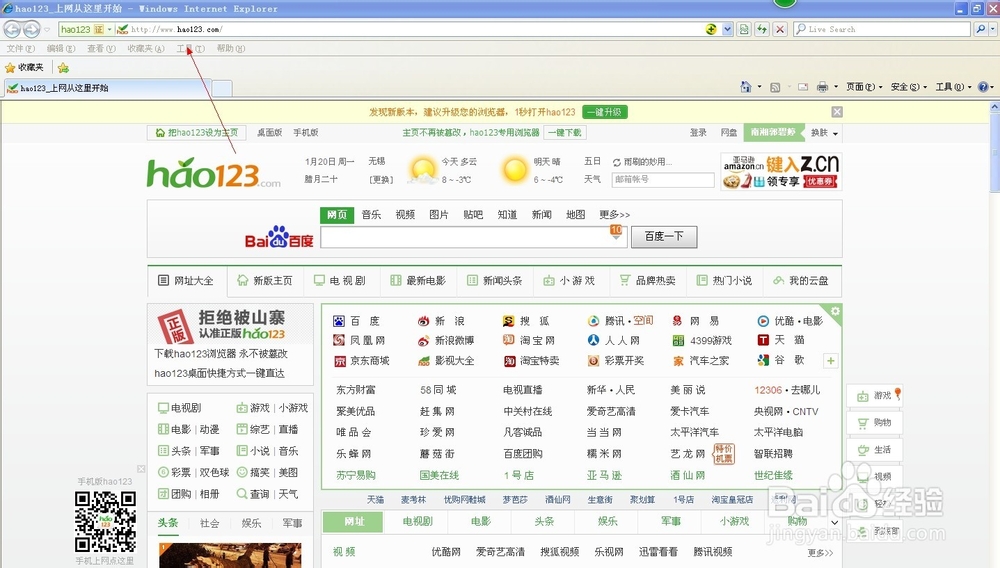Click the green settings gear on site grid
The width and height of the screenshot is (1000, 568).
[835, 311]
